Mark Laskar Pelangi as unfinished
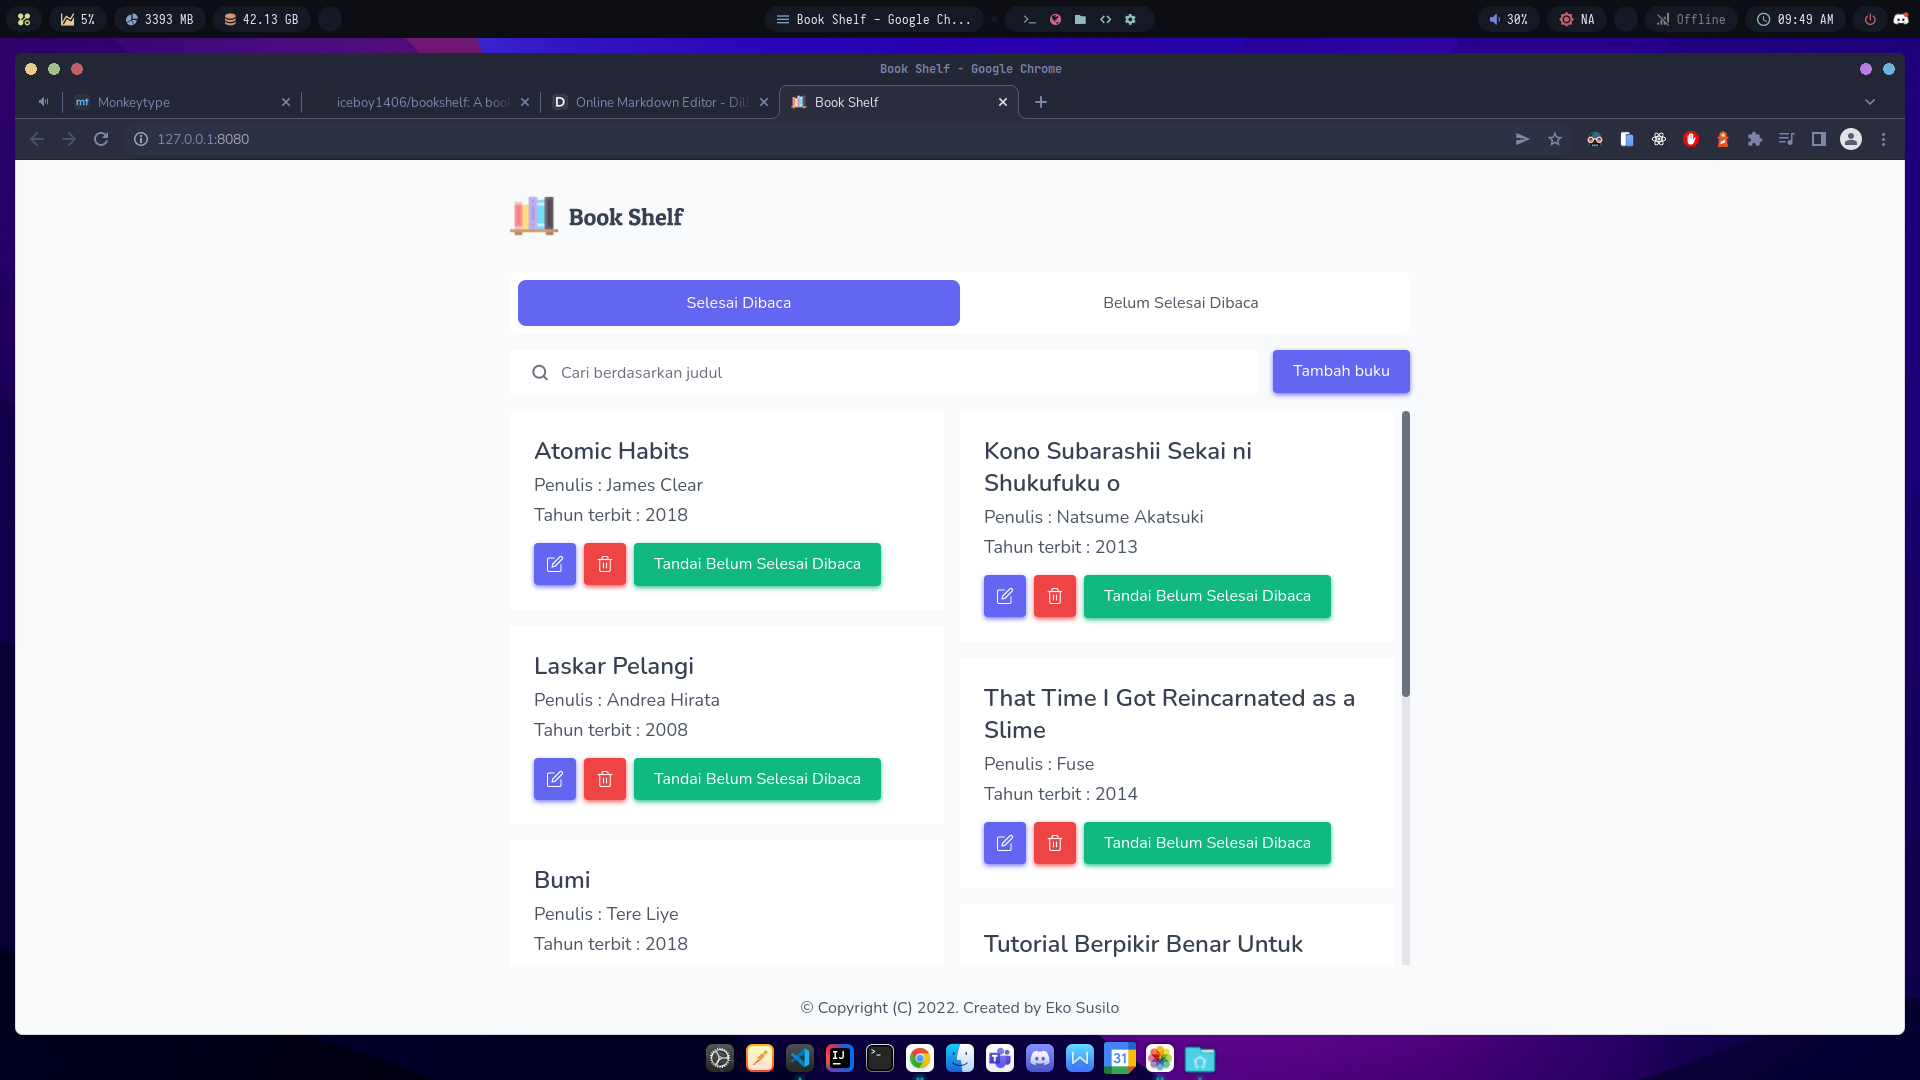 [757, 779]
